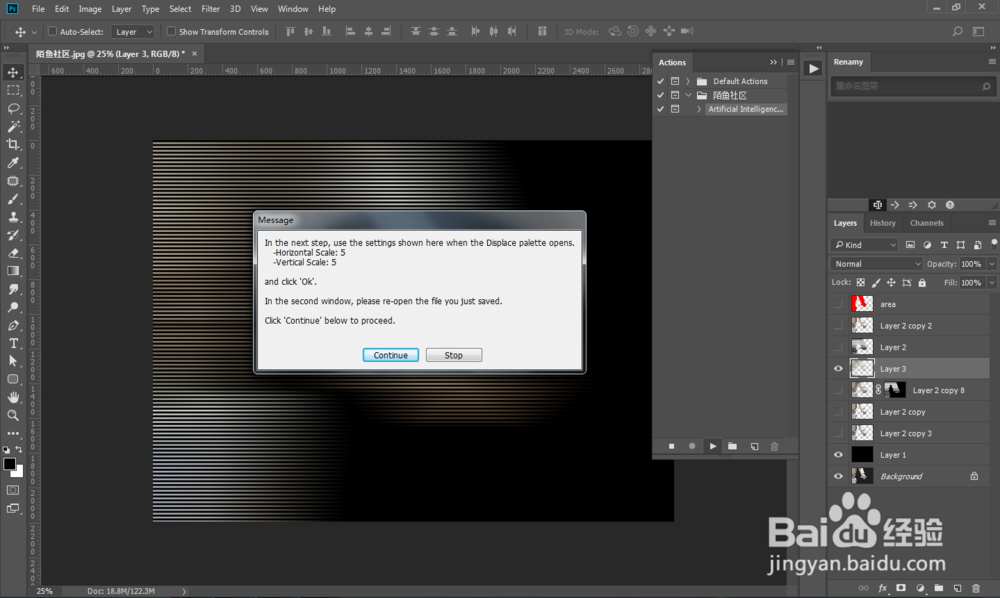Add layer style via fx icon
This screenshot has width=1000, height=598.
pyautogui.click(x=883, y=588)
